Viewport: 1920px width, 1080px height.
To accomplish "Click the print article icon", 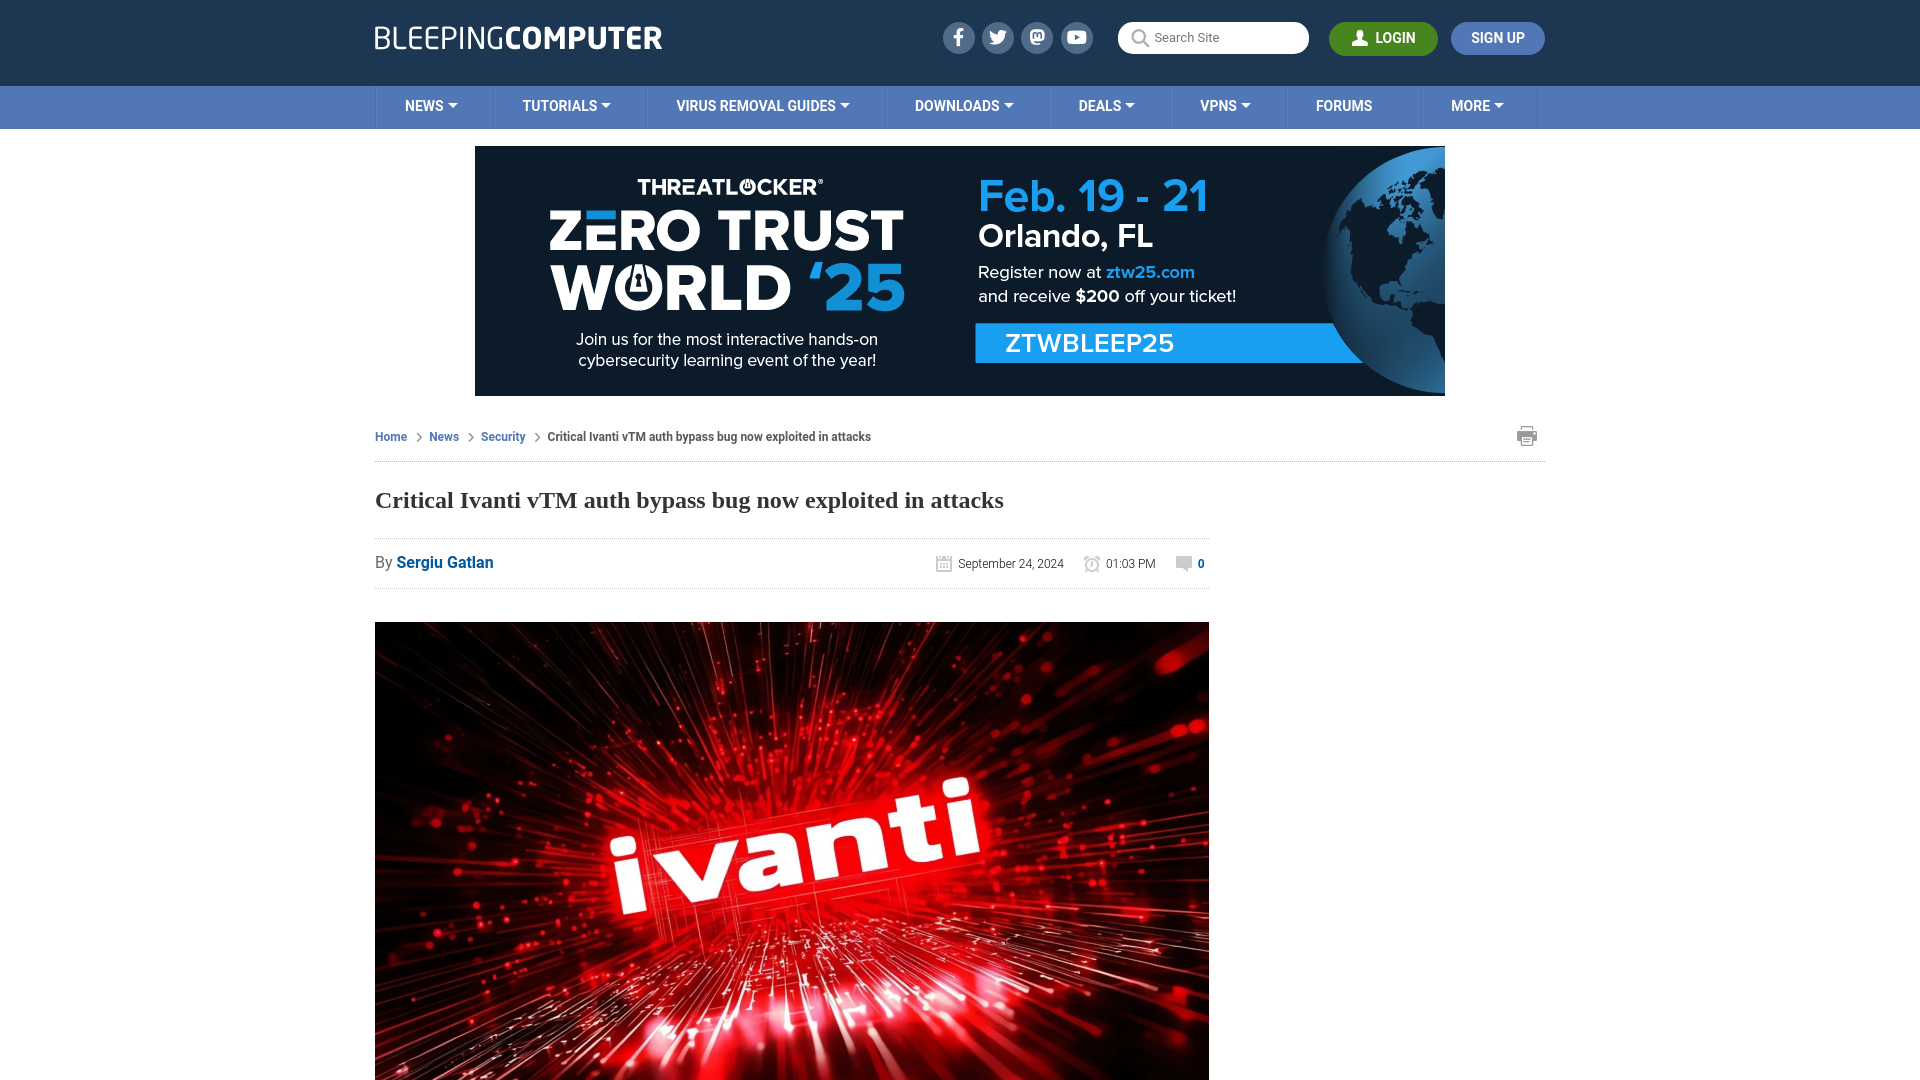I will coord(1527,435).
